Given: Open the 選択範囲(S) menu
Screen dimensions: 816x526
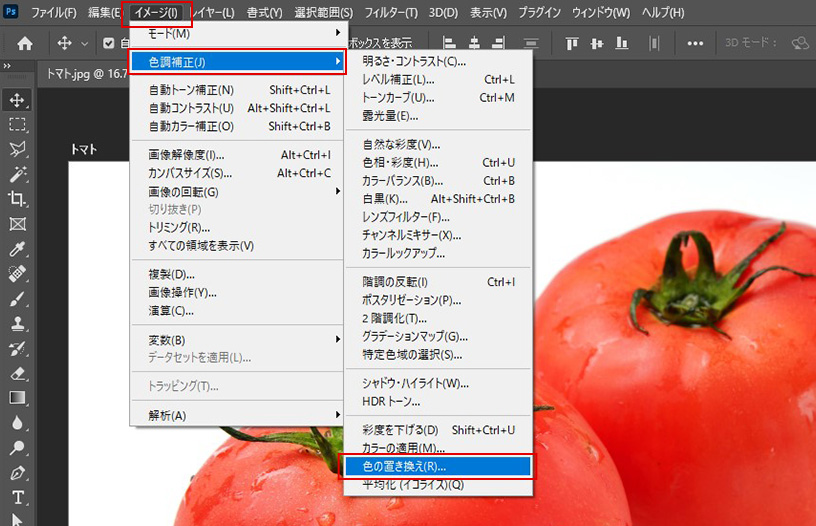Looking at the screenshot, I should [x=323, y=12].
